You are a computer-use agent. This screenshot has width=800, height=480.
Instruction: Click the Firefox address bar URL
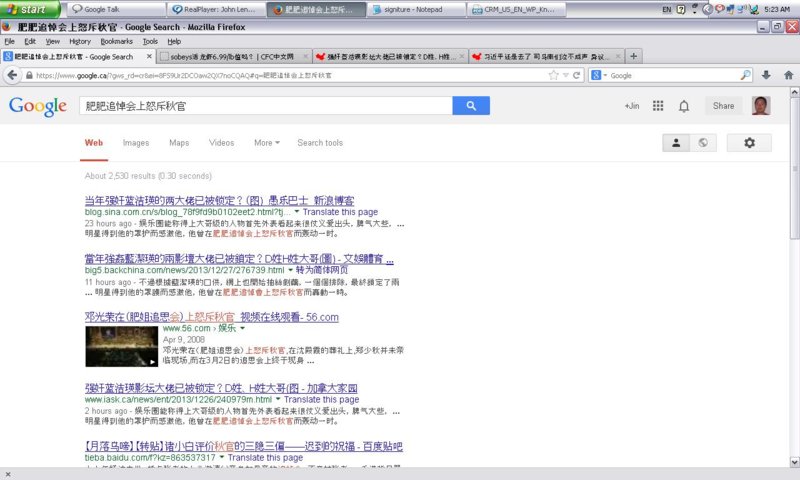(286, 75)
